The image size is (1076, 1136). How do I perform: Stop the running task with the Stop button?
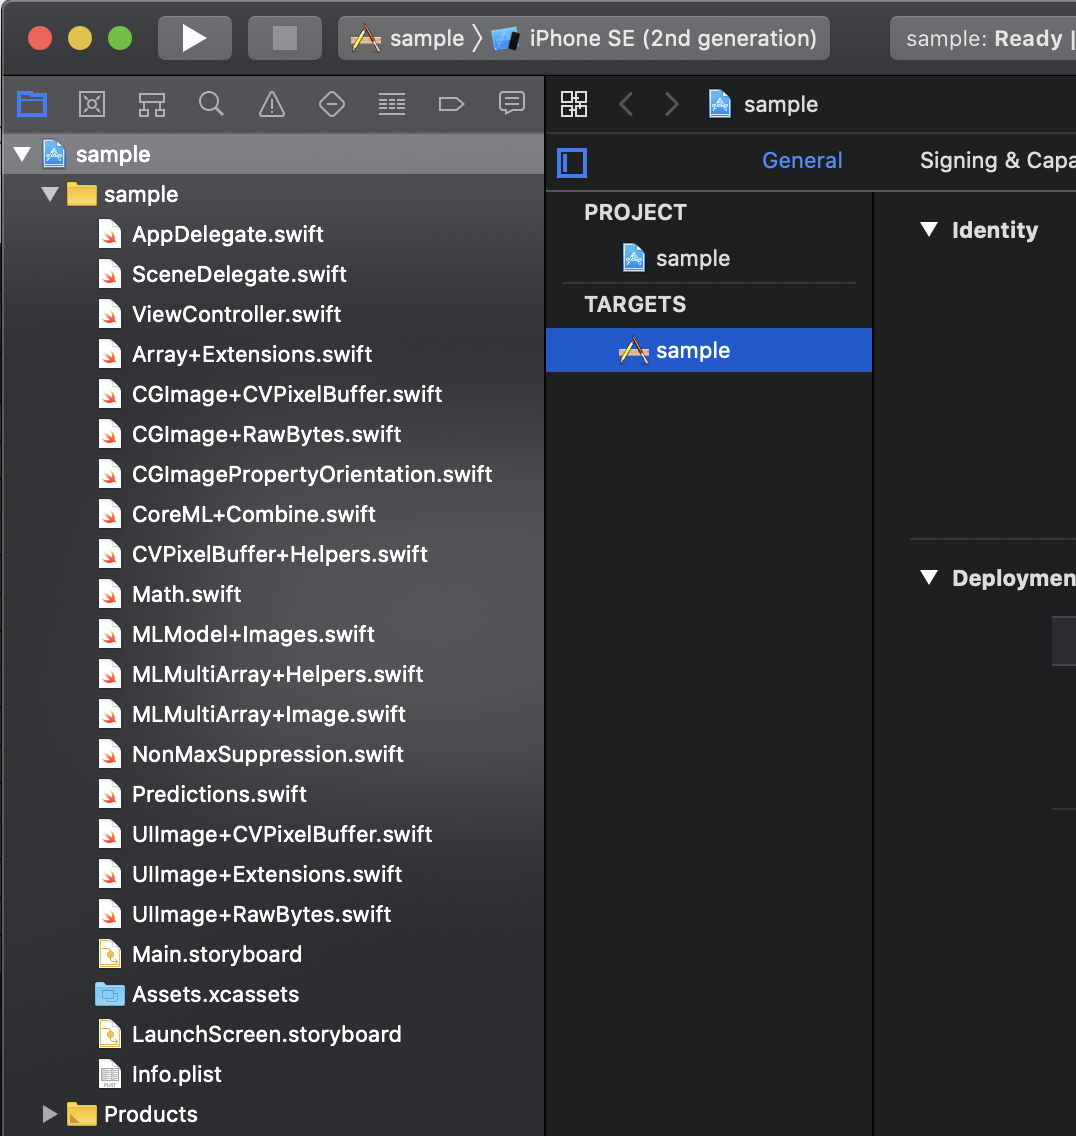coord(284,38)
